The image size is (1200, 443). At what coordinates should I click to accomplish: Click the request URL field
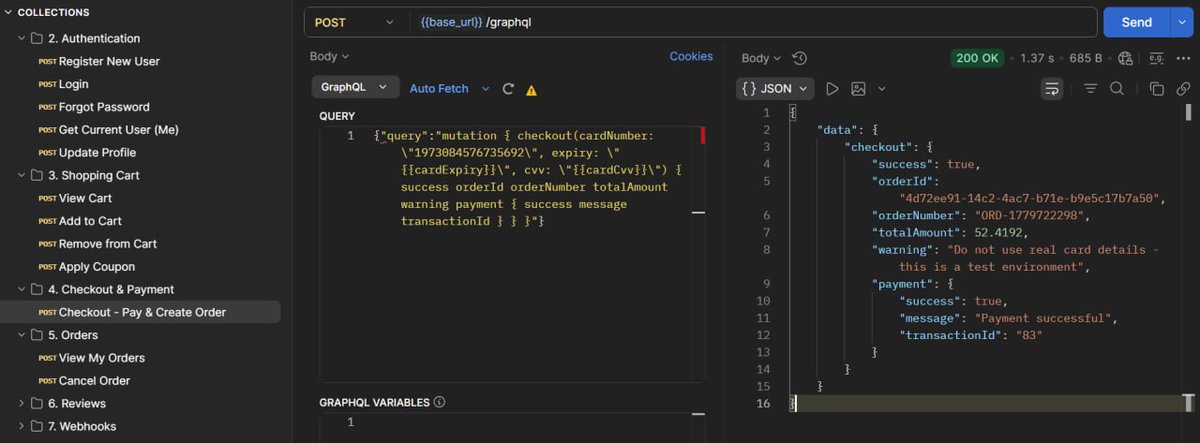[x=752, y=22]
